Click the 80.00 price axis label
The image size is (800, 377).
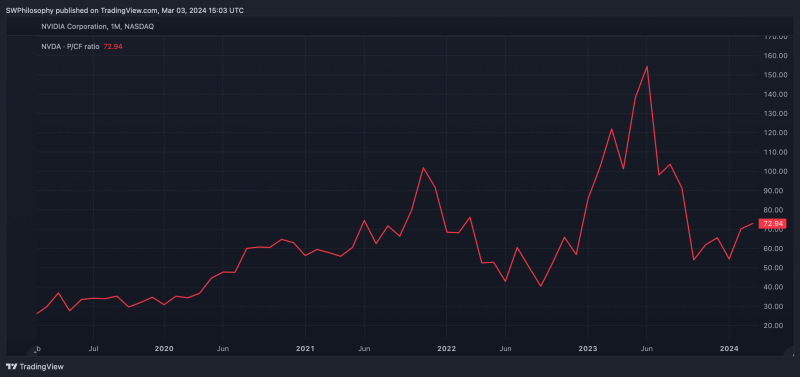[774, 210]
